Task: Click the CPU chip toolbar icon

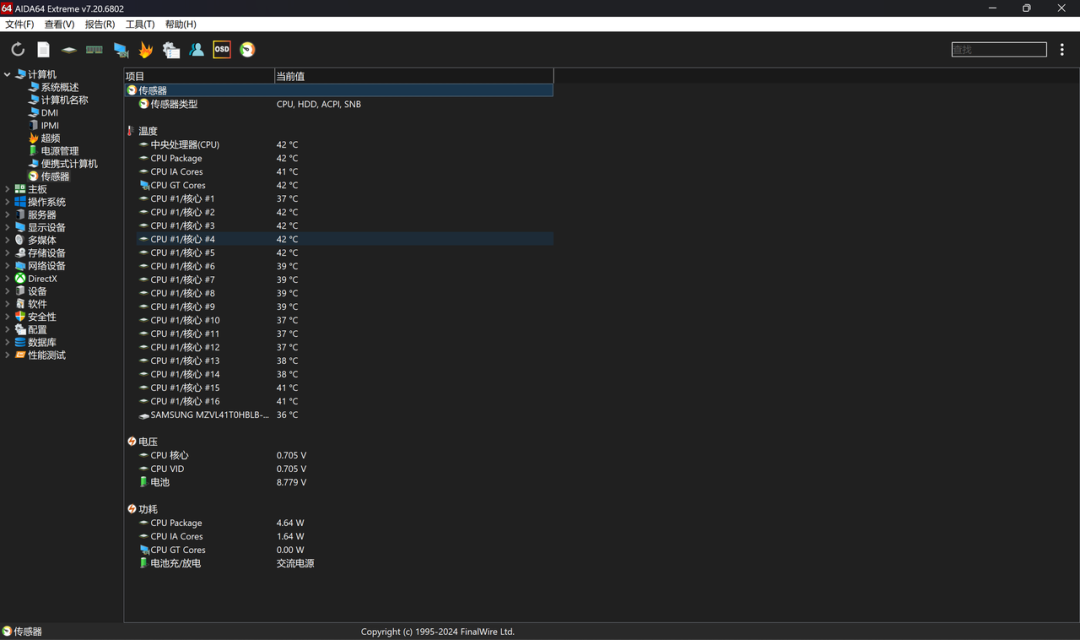Action: [x=69, y=50]
